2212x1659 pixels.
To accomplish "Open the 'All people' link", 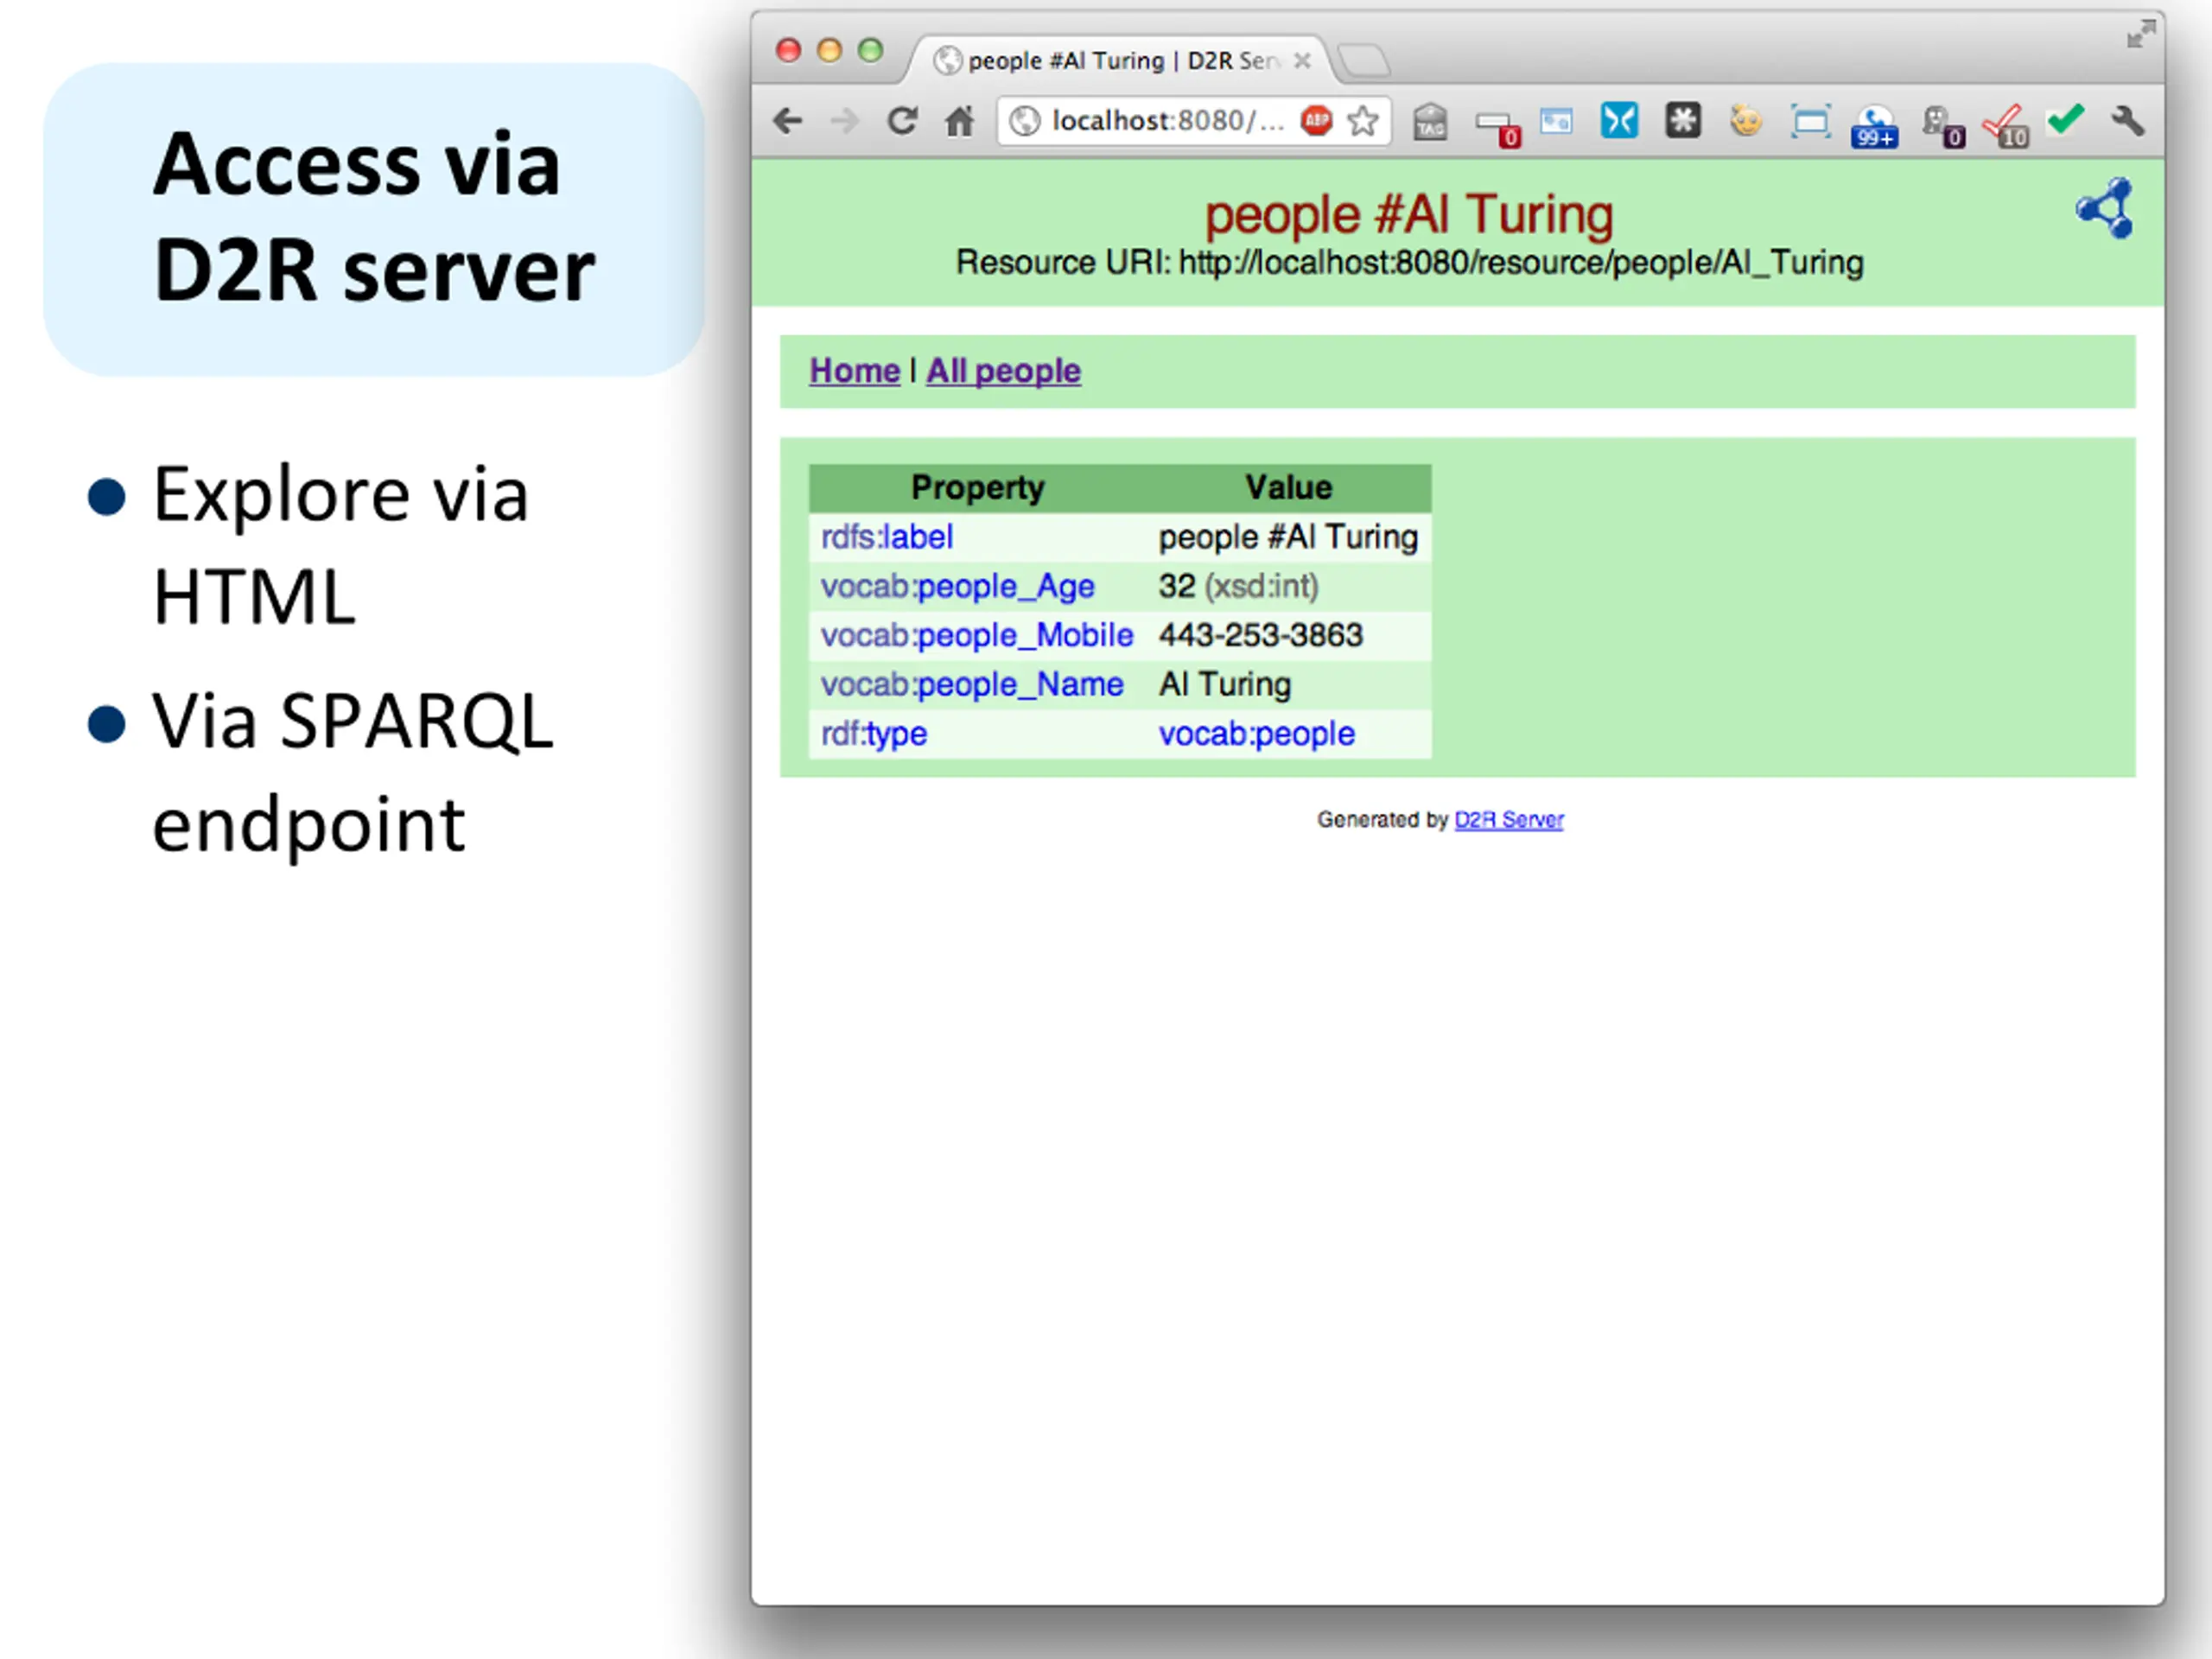I will click(1003, 371).
